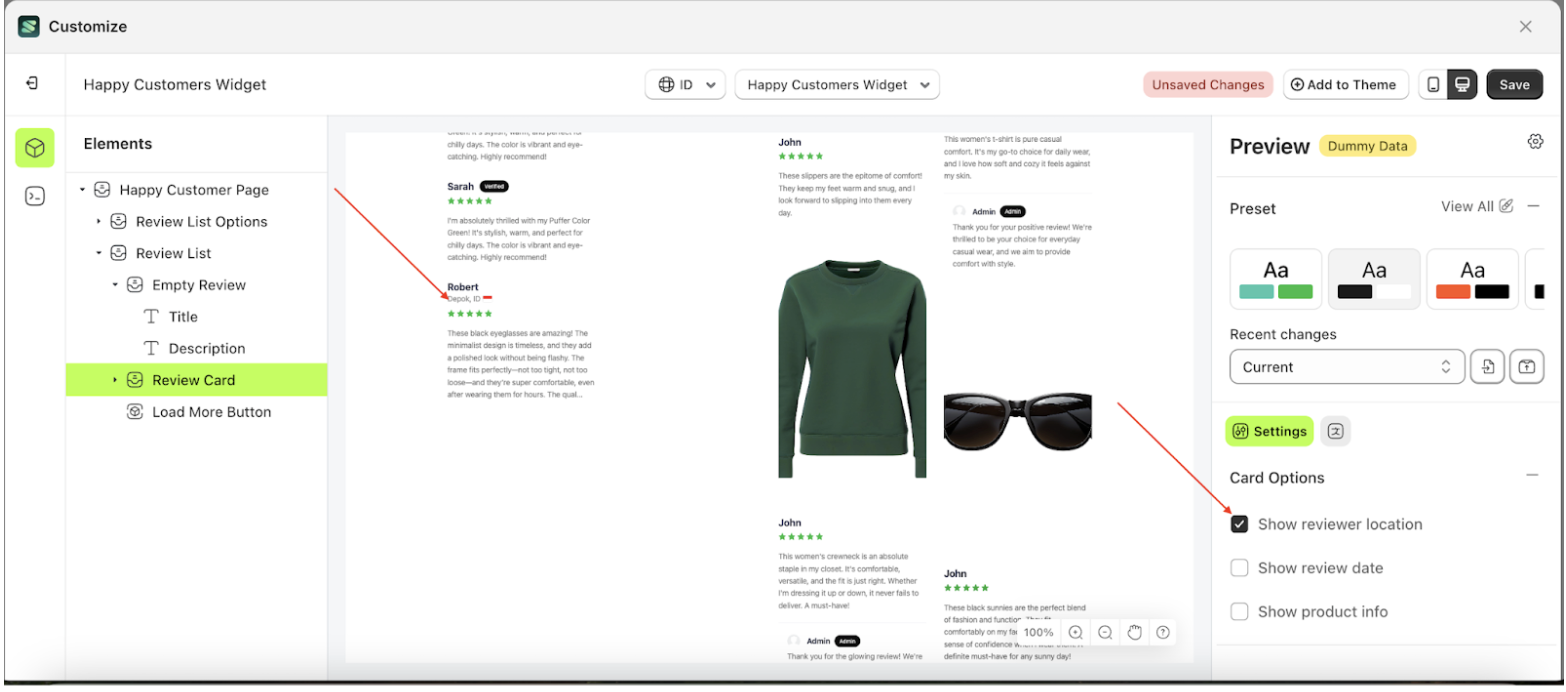Uncheck Show reviewer location
This screenshot has height=692, width=1566.
(x=1239, y=524)
